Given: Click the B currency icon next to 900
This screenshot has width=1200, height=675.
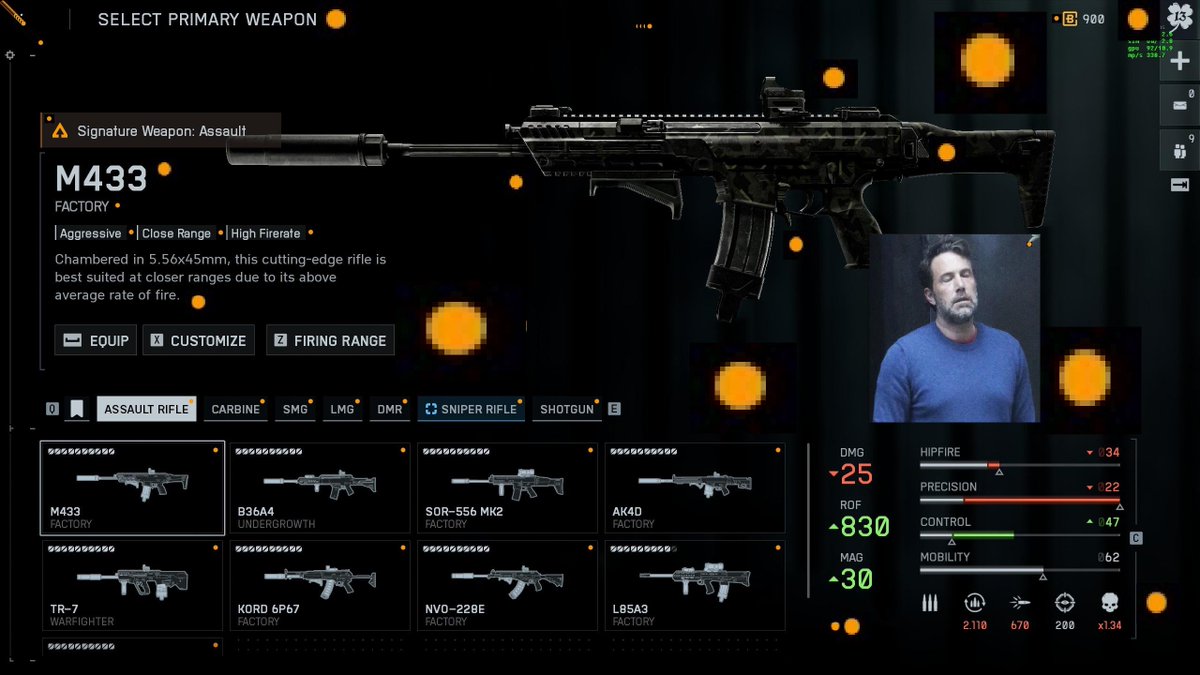Looking at the screenshot, I should pyautogui.click(x=1069, y=18).
